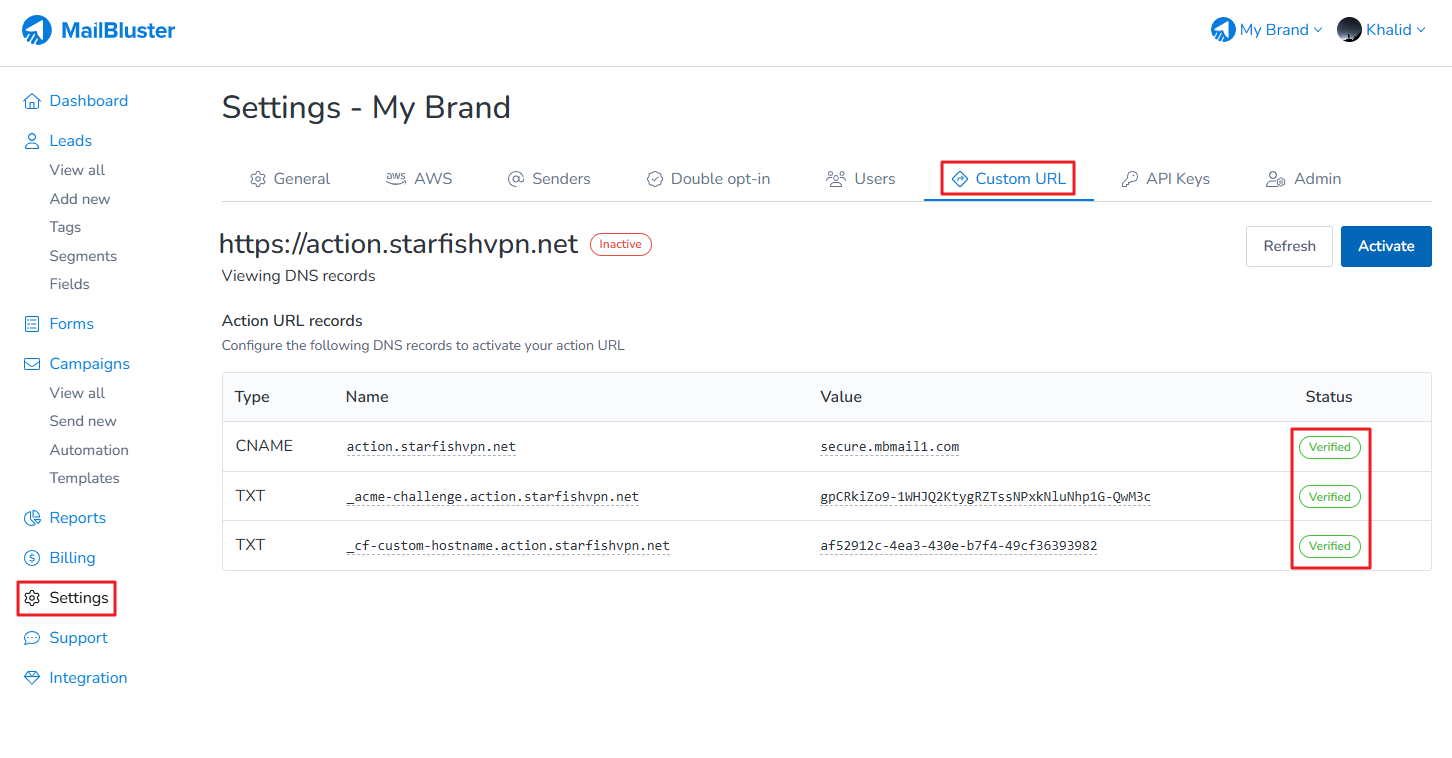Switch to the AWS tab
The image size is (1452, 758).
pos(419,179)
